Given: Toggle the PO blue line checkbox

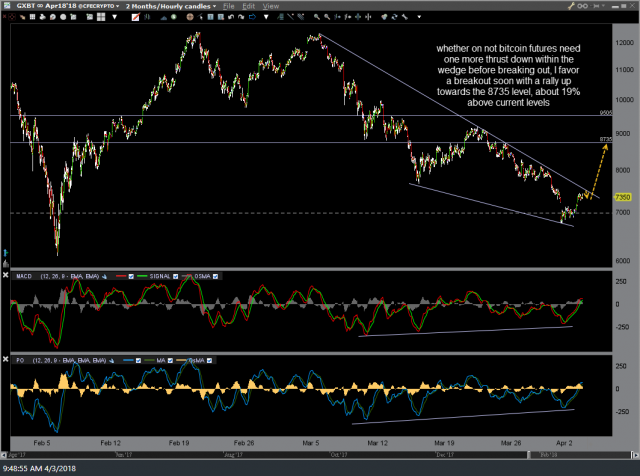Looking at the screenshot, I should 138,360.
